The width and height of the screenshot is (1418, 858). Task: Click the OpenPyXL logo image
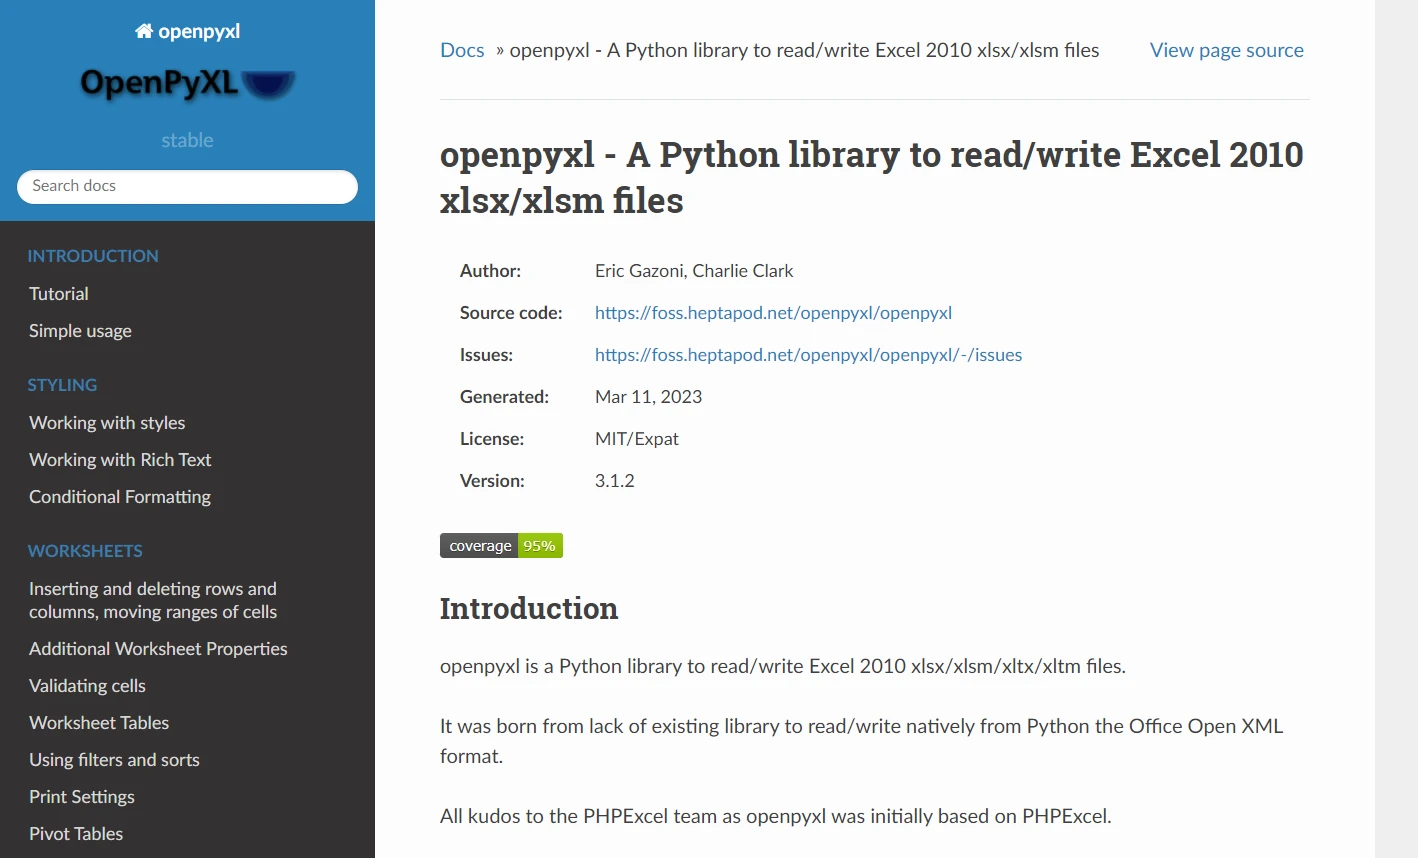(x=187, y=84)
